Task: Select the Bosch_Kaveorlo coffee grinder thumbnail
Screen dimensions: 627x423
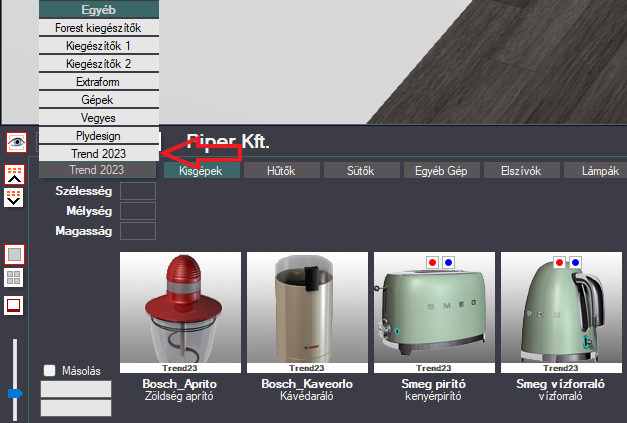Action: point(308,312)
